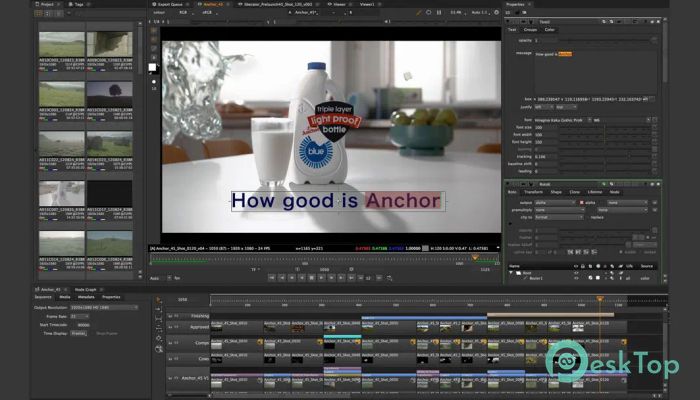Open the font family dropdown in Text1
Image resolution: width=700 pixels, height=400 pixels.
(562, 120)
